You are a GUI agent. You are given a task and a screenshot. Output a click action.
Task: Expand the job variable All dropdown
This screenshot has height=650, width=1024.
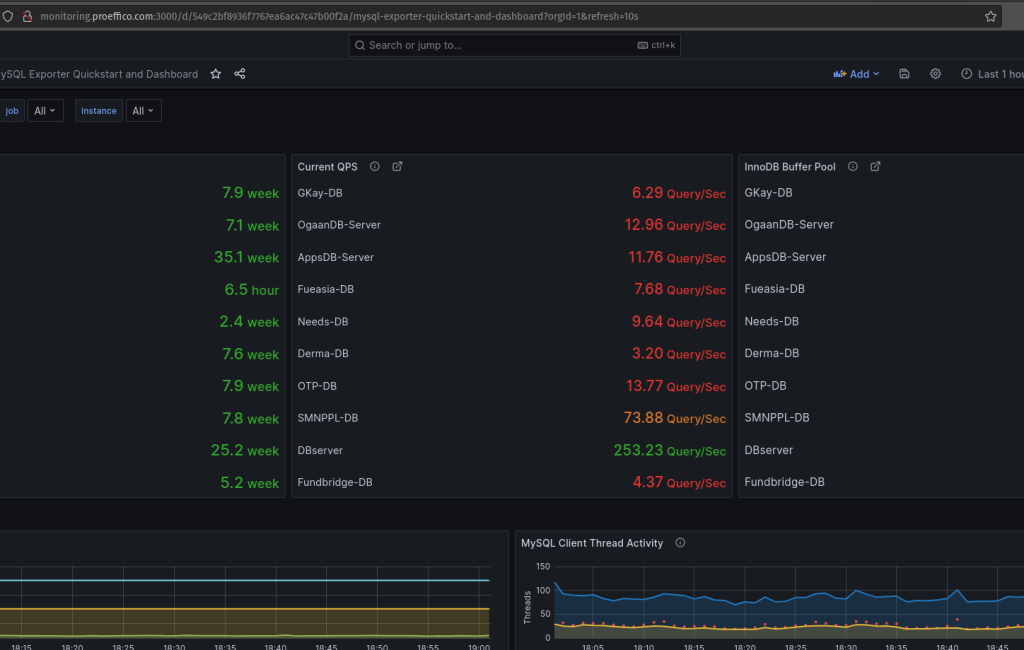[46, 111]
